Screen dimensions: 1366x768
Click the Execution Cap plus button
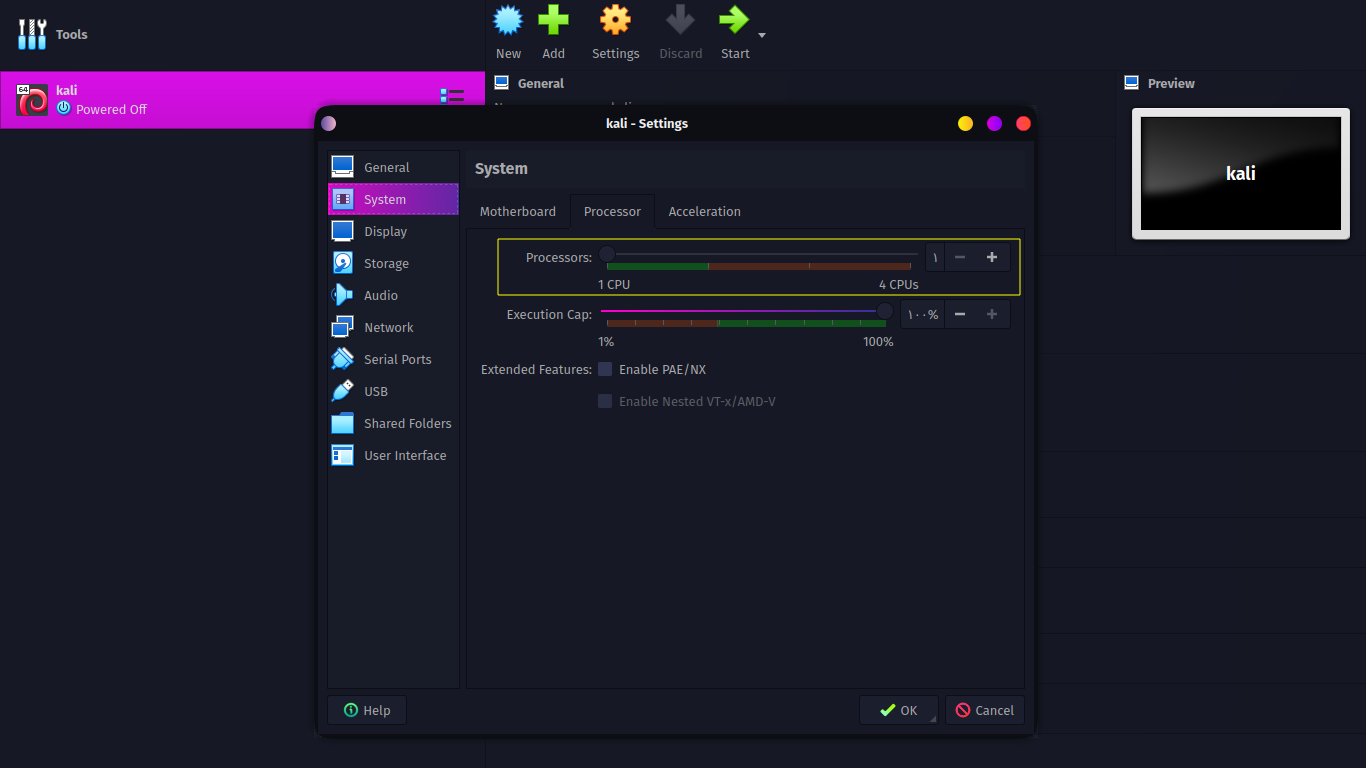tap(992, 314)
